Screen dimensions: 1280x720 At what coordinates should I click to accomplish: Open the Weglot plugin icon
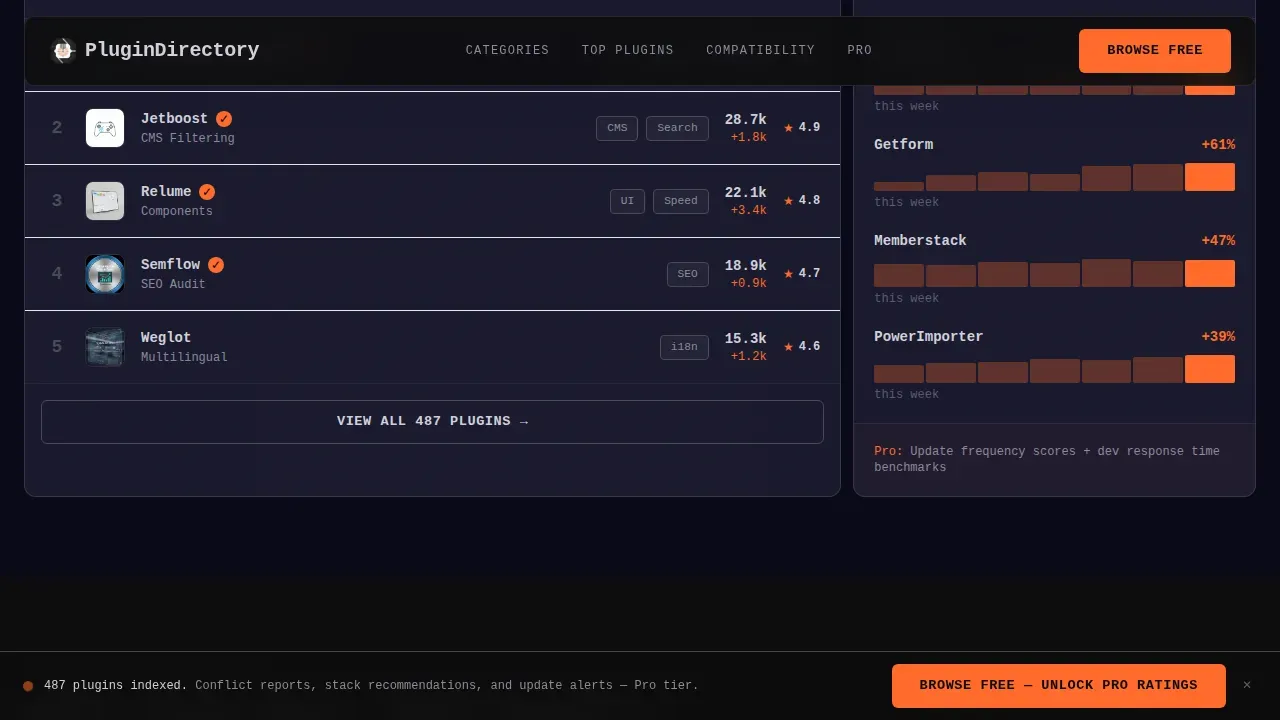pos(105,347)
